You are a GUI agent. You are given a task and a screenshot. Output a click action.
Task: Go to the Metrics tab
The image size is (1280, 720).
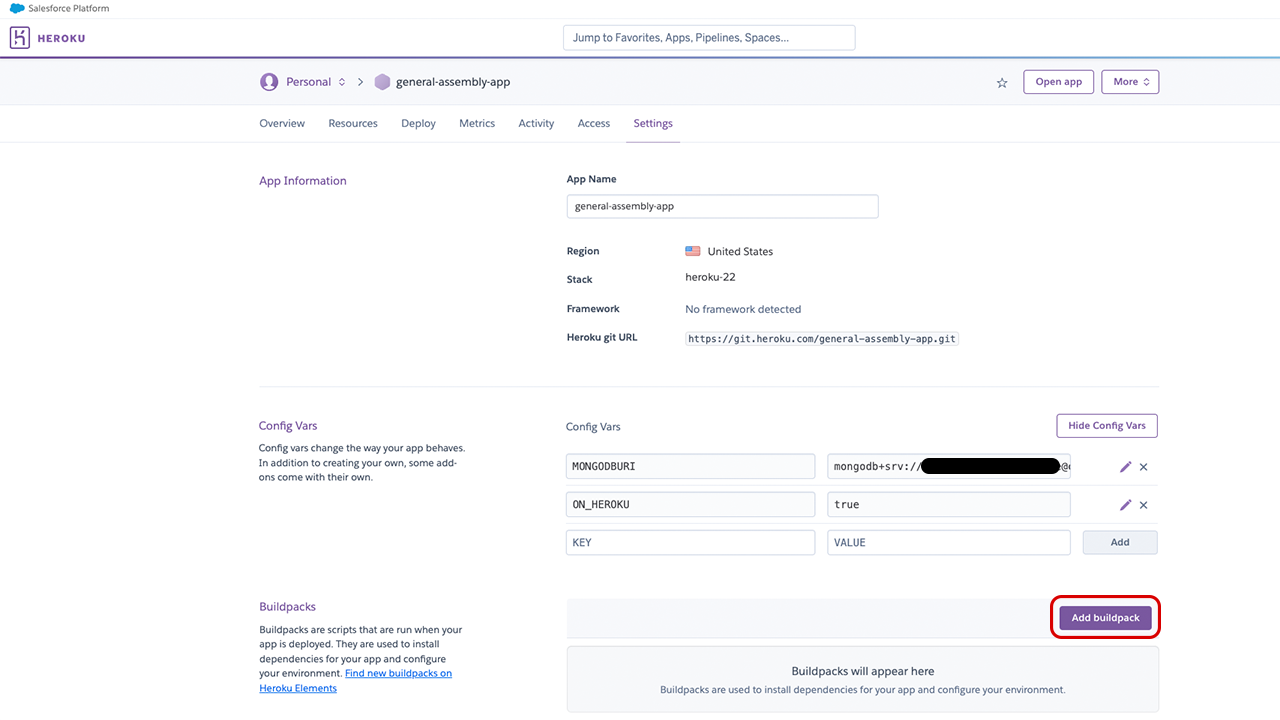pos(477,124)
